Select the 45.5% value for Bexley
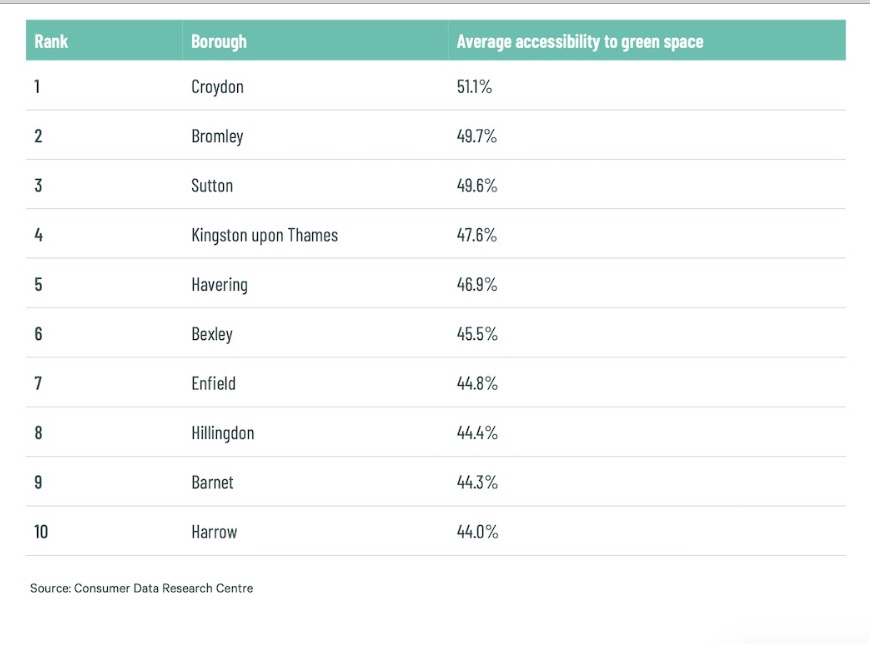 click(x=477, y=334)
